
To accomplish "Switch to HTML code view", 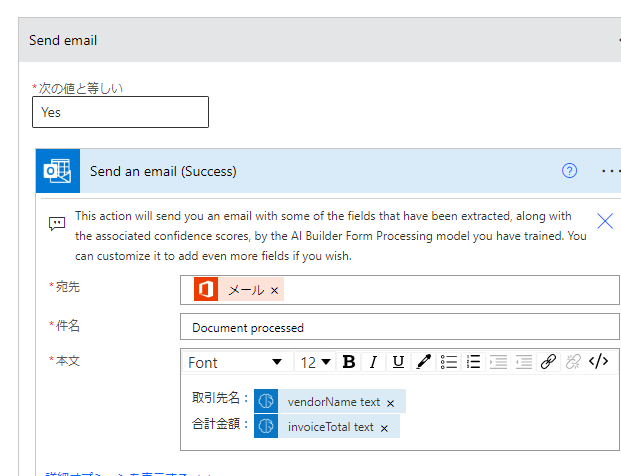I will pyautogui.click(x=598, y=362).
